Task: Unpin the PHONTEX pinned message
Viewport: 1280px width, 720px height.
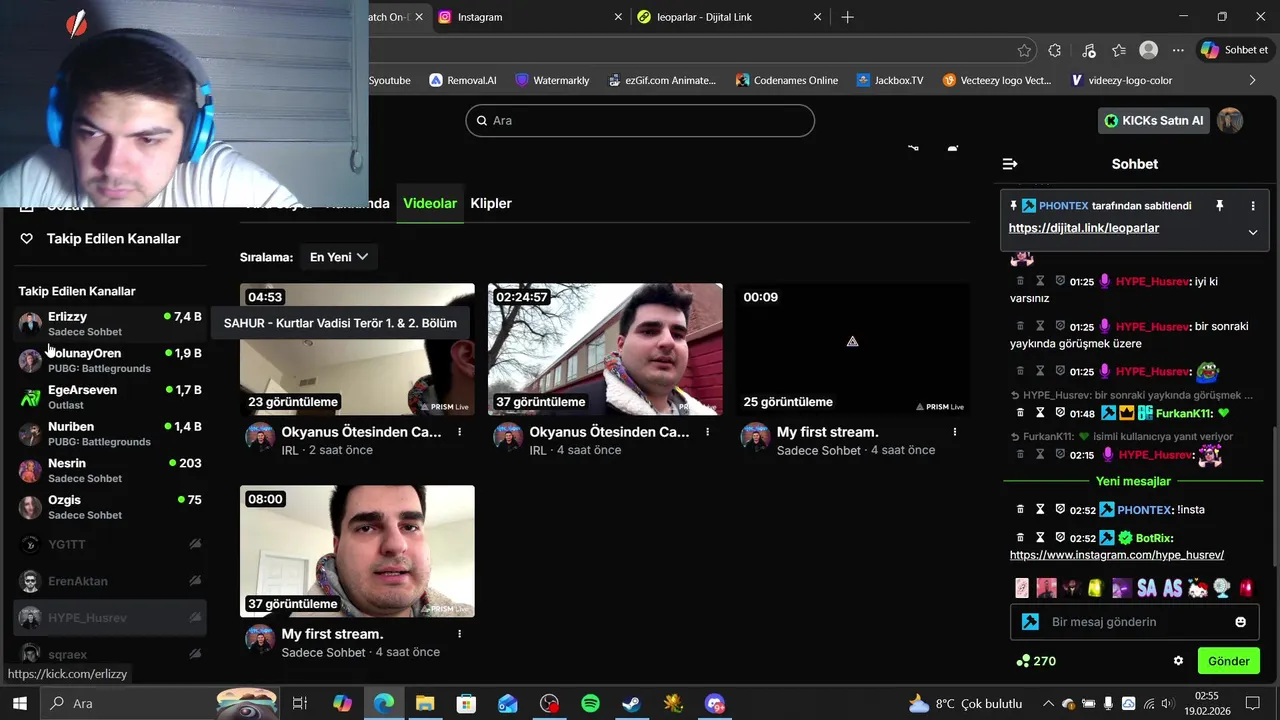Action: click(x=1219, y=206)
